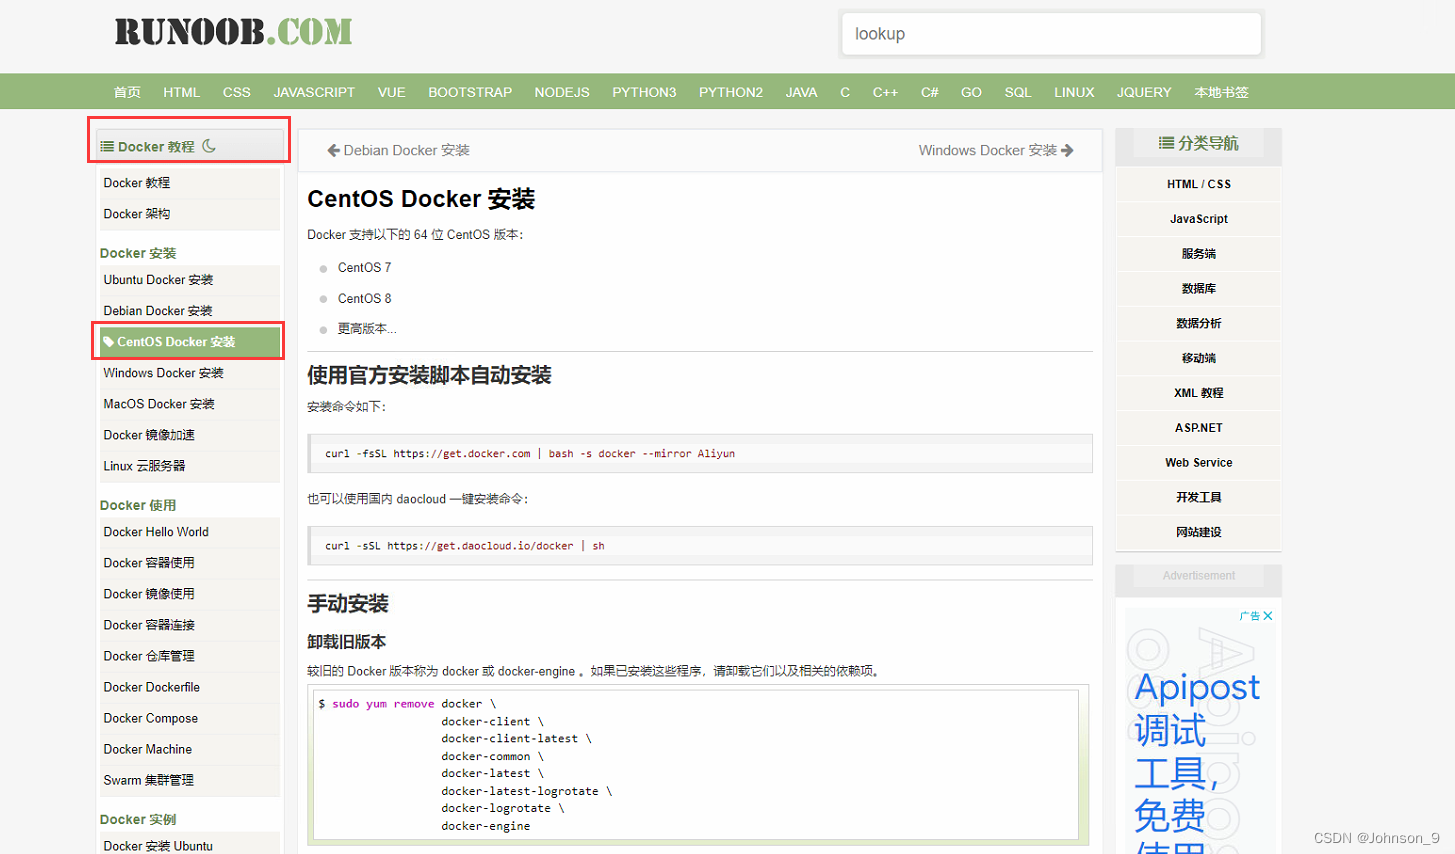Open the BOOTSTRAP menu item
This screenshot has height=854, width=1455.
pyautogui.click(x=469, y=92)
